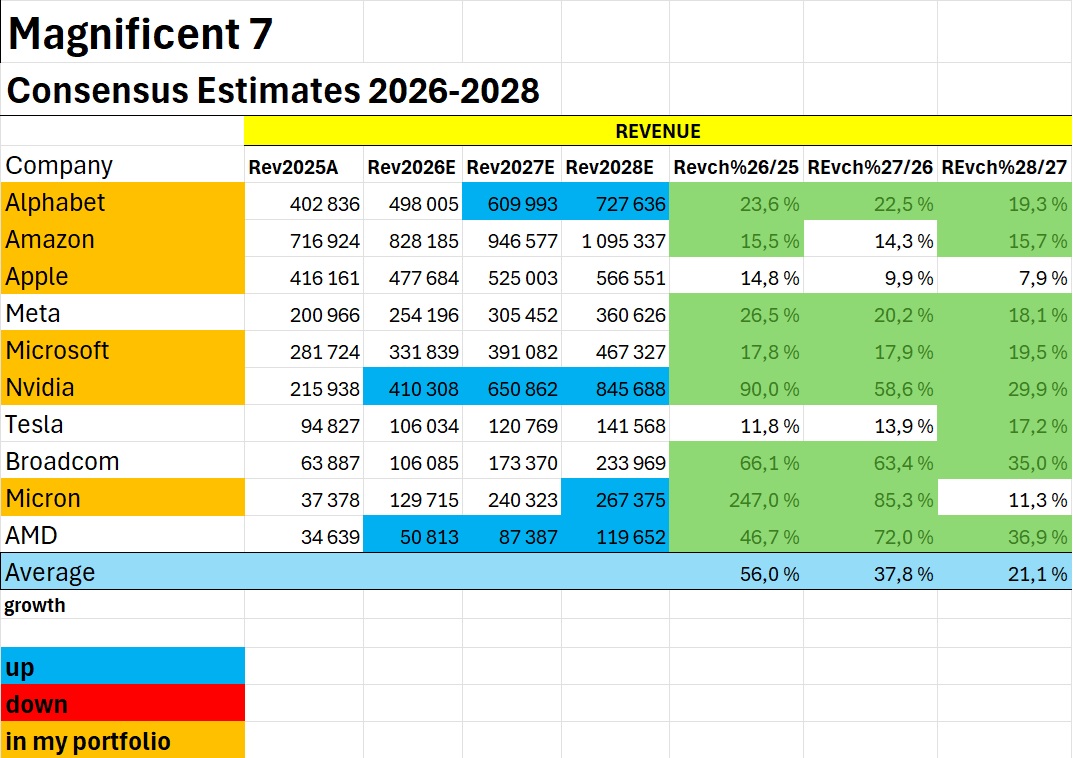Select Micron's growth value 247,0 %
This screenshot has height=758, width=1074.
coord(736,498)
